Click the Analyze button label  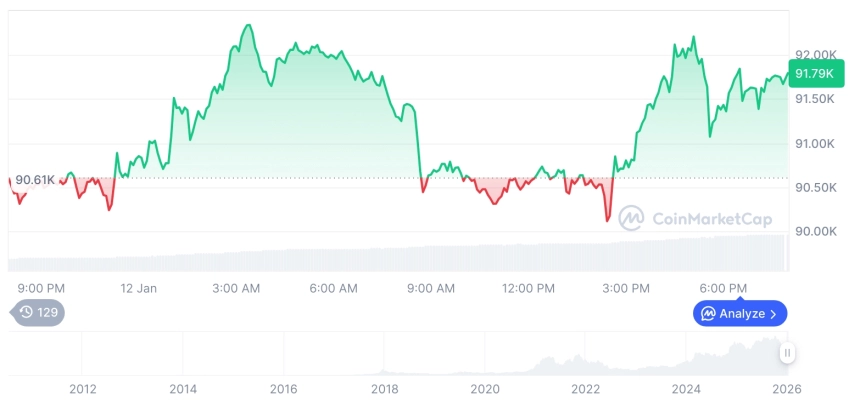(741, 314)
